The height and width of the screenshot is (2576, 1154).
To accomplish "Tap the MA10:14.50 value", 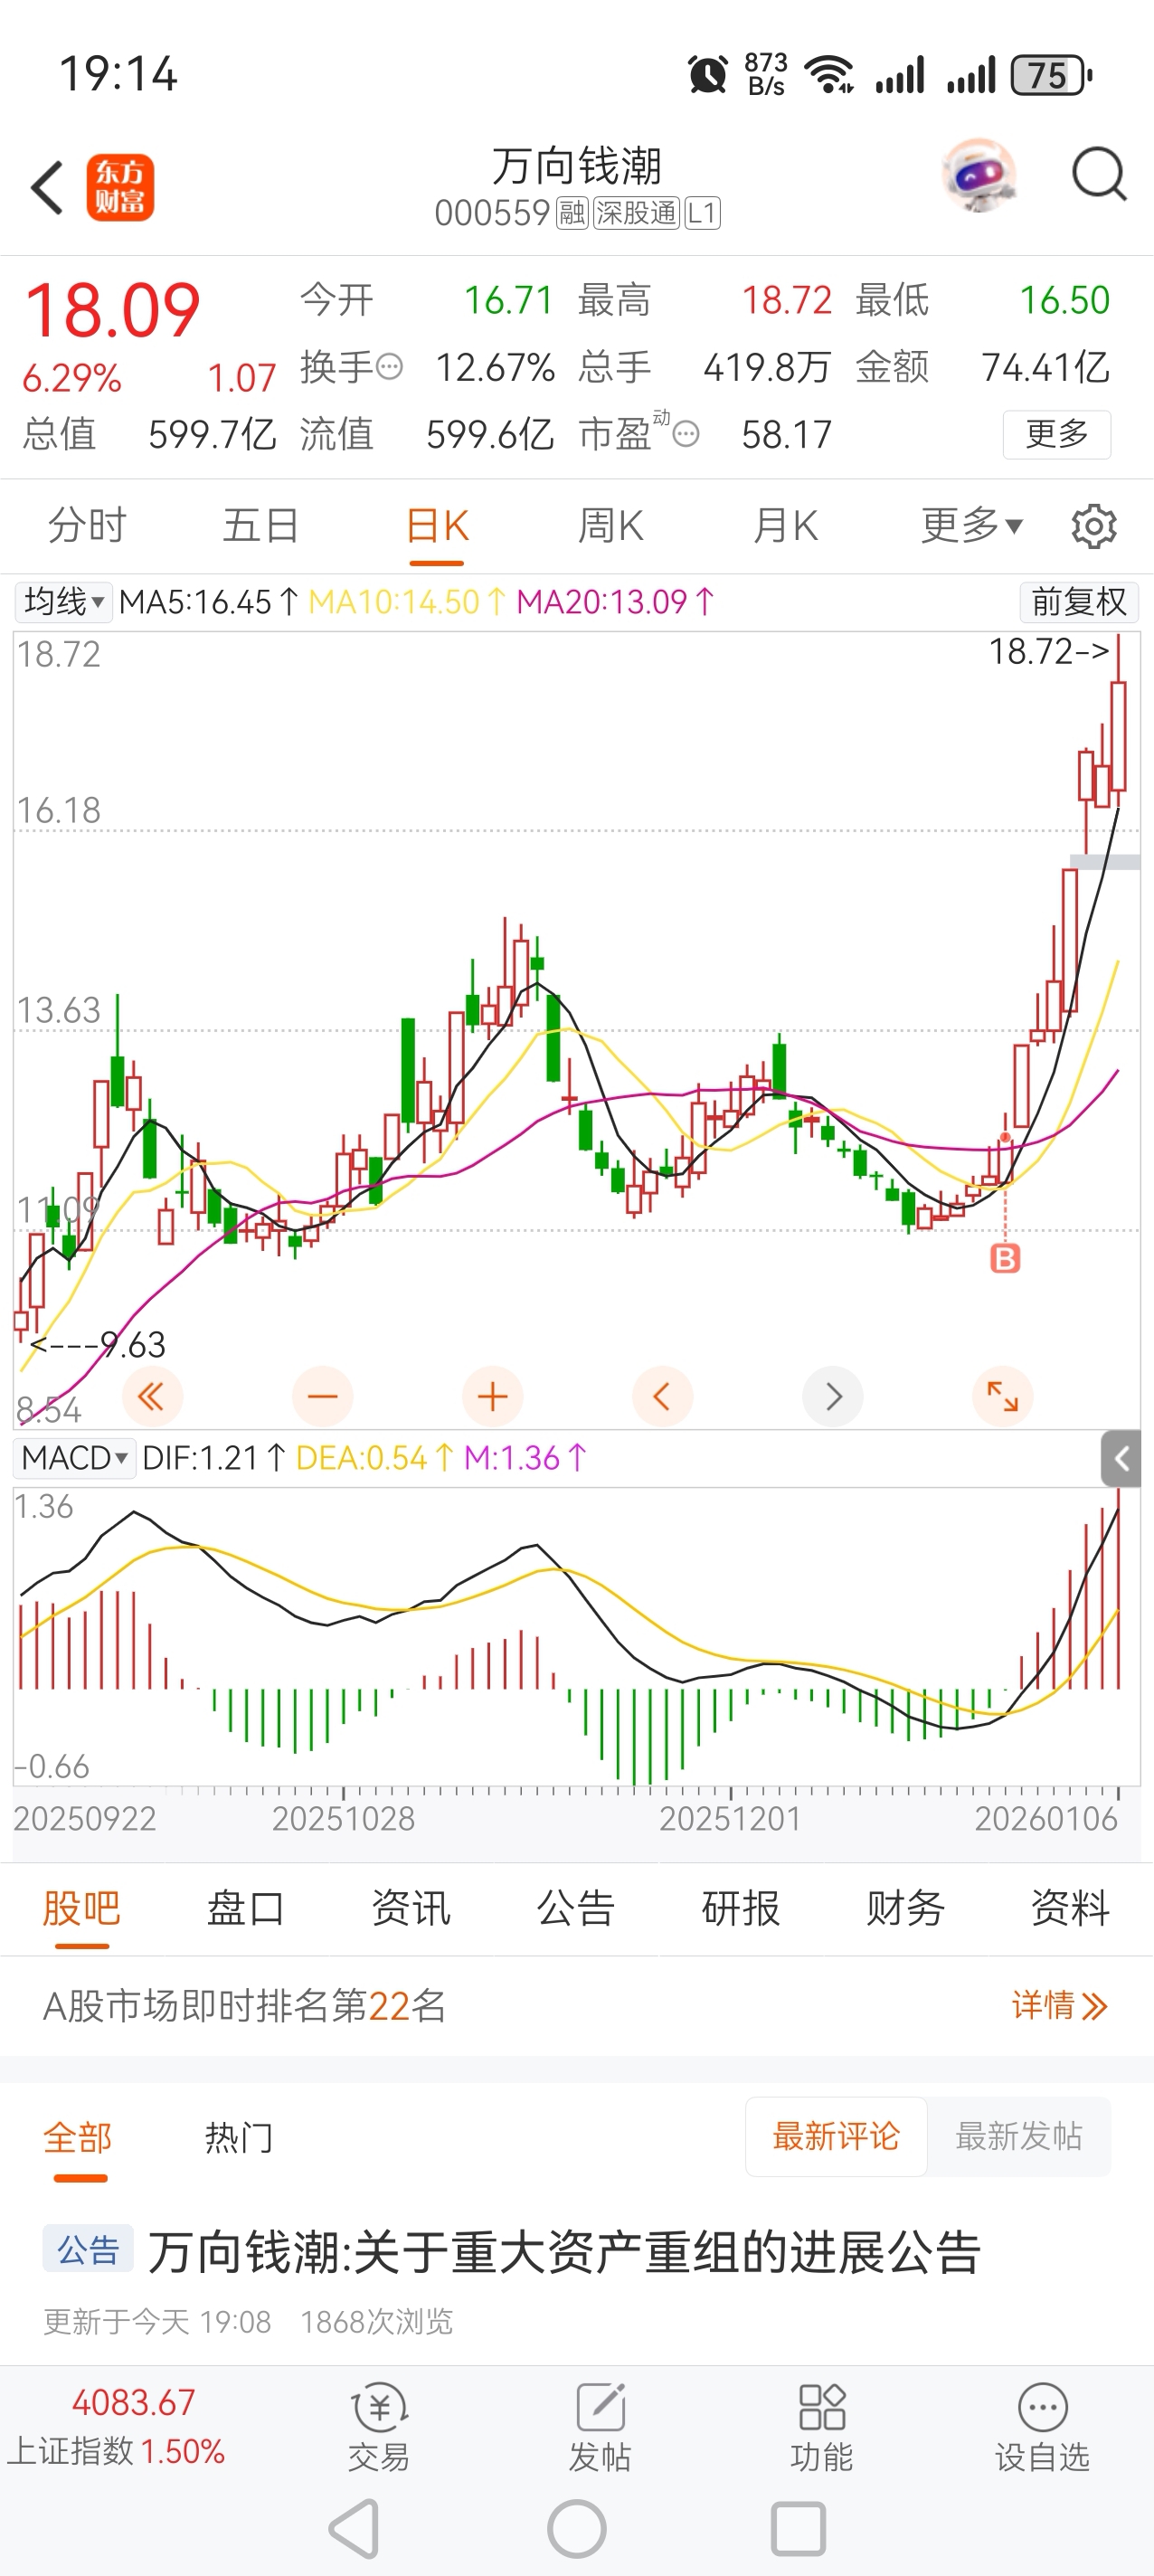I will click(x=407, y=602).
